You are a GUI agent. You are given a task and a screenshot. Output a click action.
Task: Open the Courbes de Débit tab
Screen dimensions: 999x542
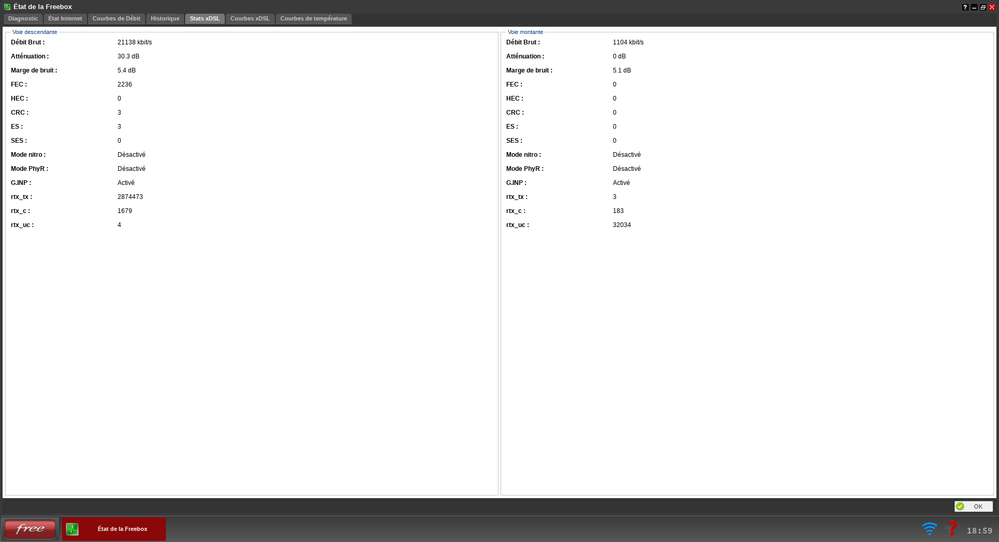pos(116,18)
